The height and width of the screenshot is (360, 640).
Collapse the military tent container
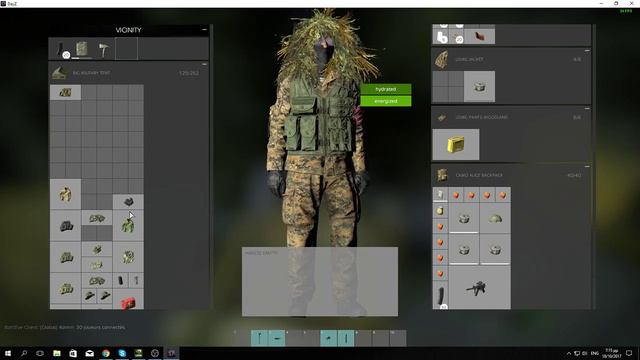point(204,64)
